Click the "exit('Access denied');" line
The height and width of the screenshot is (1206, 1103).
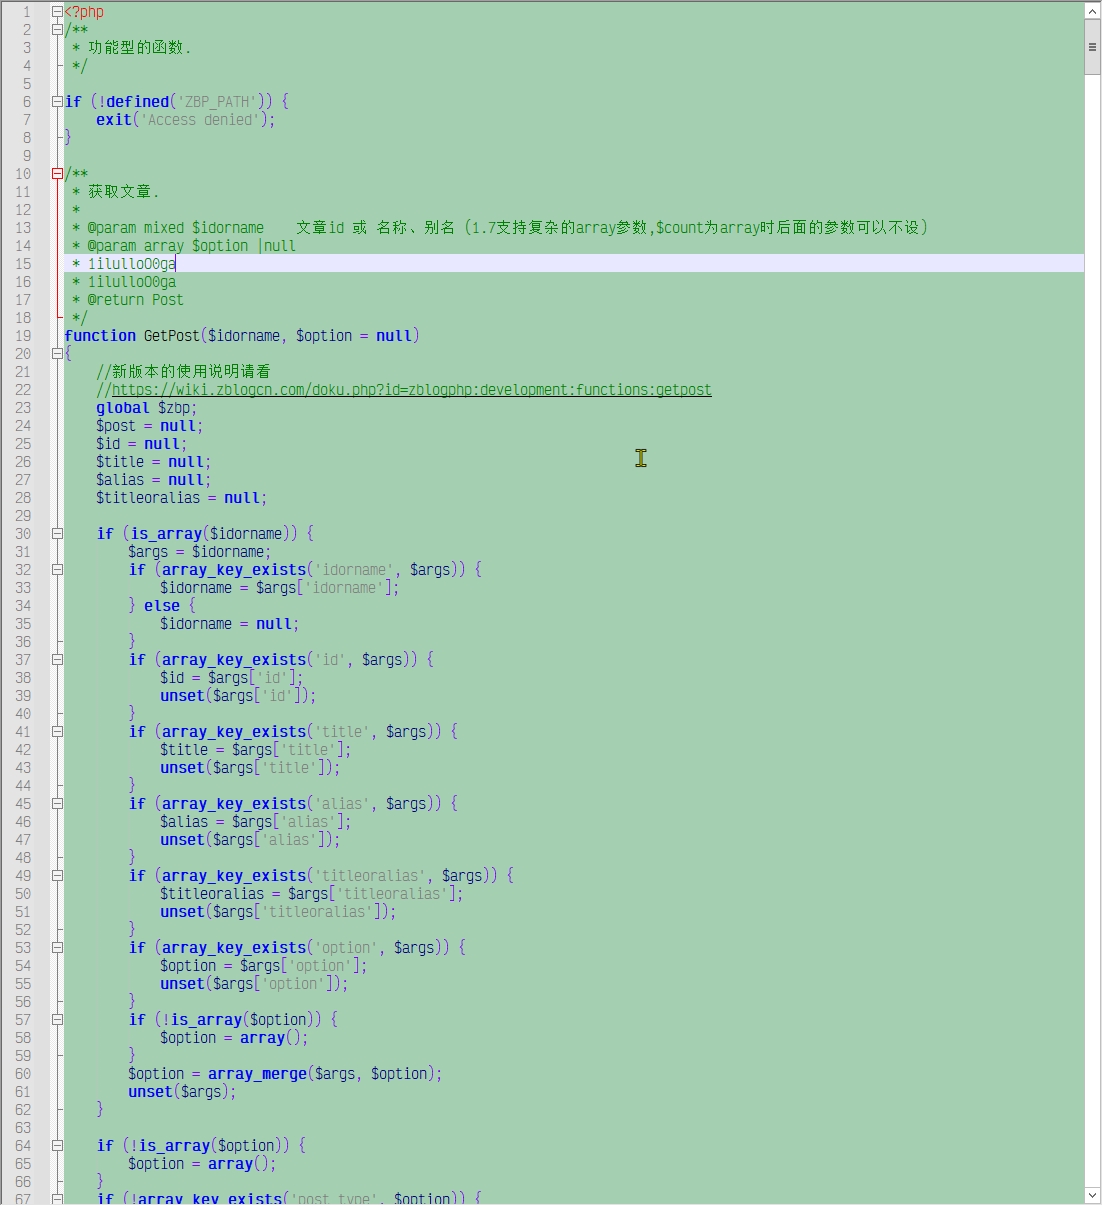[x=186, y=120]
